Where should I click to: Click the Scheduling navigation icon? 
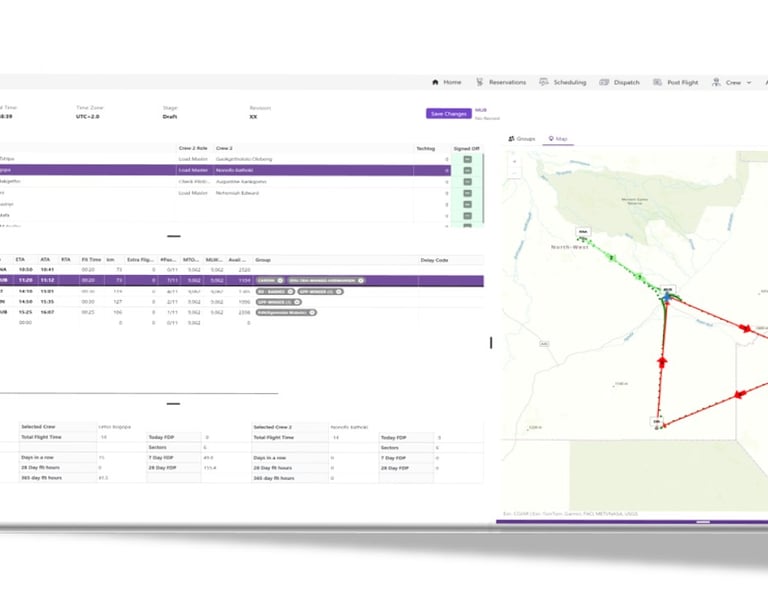(x=543, y=82)
